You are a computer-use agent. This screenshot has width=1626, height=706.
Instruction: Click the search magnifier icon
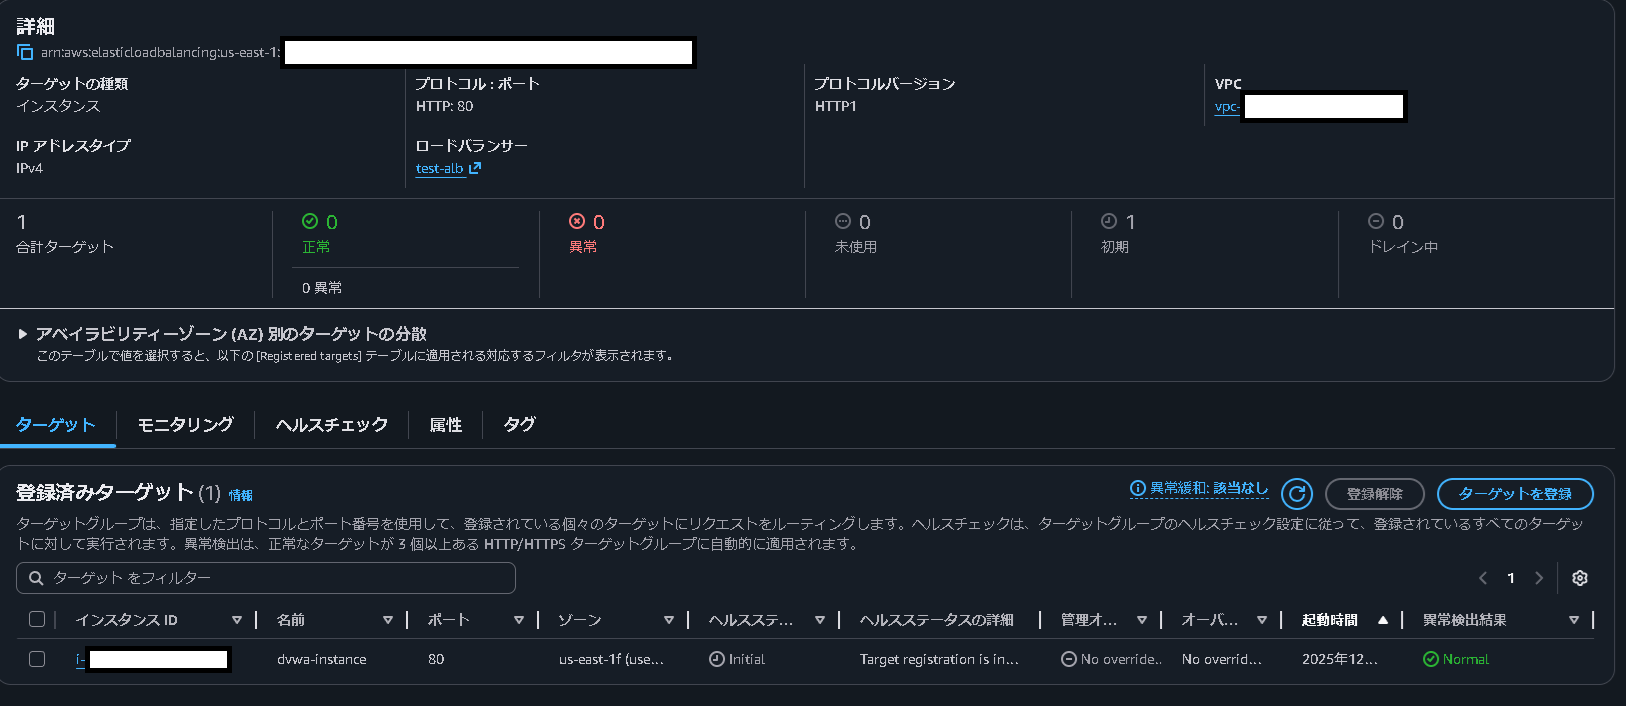[x=36, y=578]
